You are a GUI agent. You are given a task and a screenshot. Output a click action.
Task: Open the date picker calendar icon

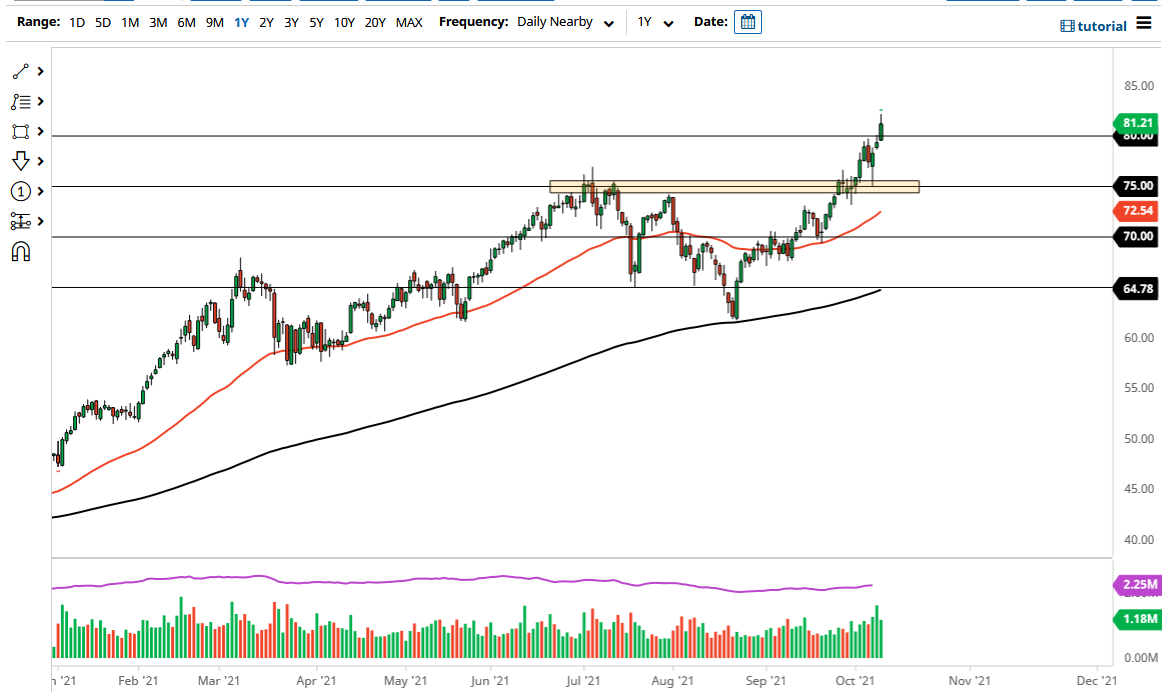[748, 21]
